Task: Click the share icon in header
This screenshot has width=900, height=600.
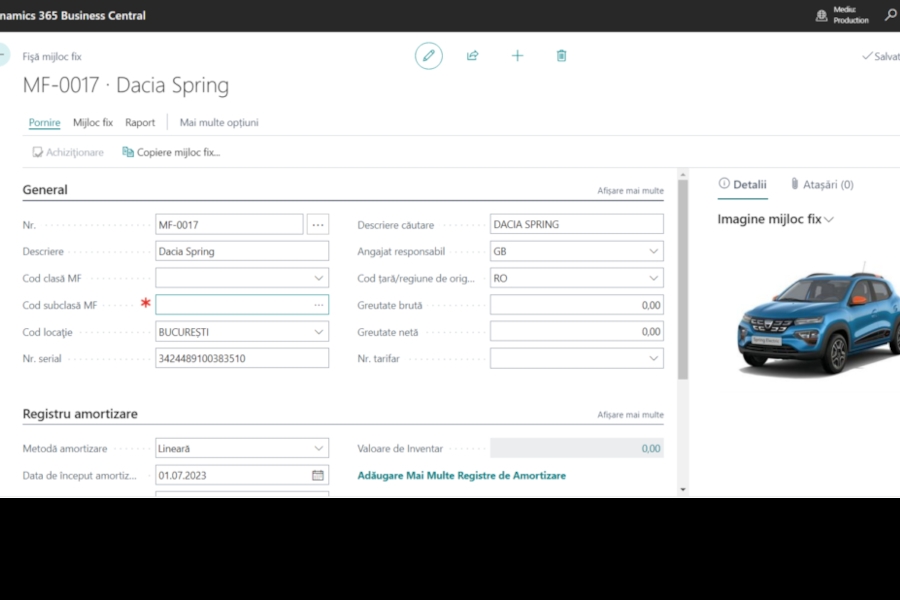Action: click(473, 56)
